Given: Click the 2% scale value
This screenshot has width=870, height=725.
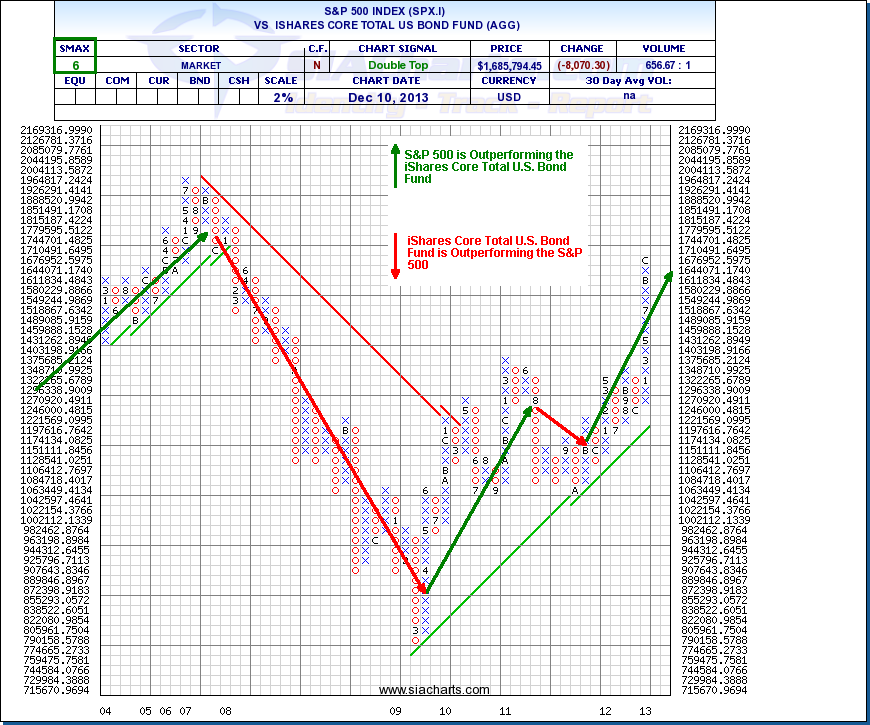Looking at the screenshot, I should coord(281,97).
